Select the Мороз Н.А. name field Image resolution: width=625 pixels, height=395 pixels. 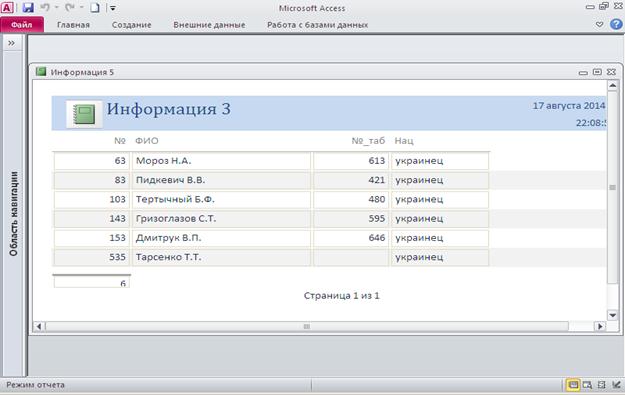221,161
